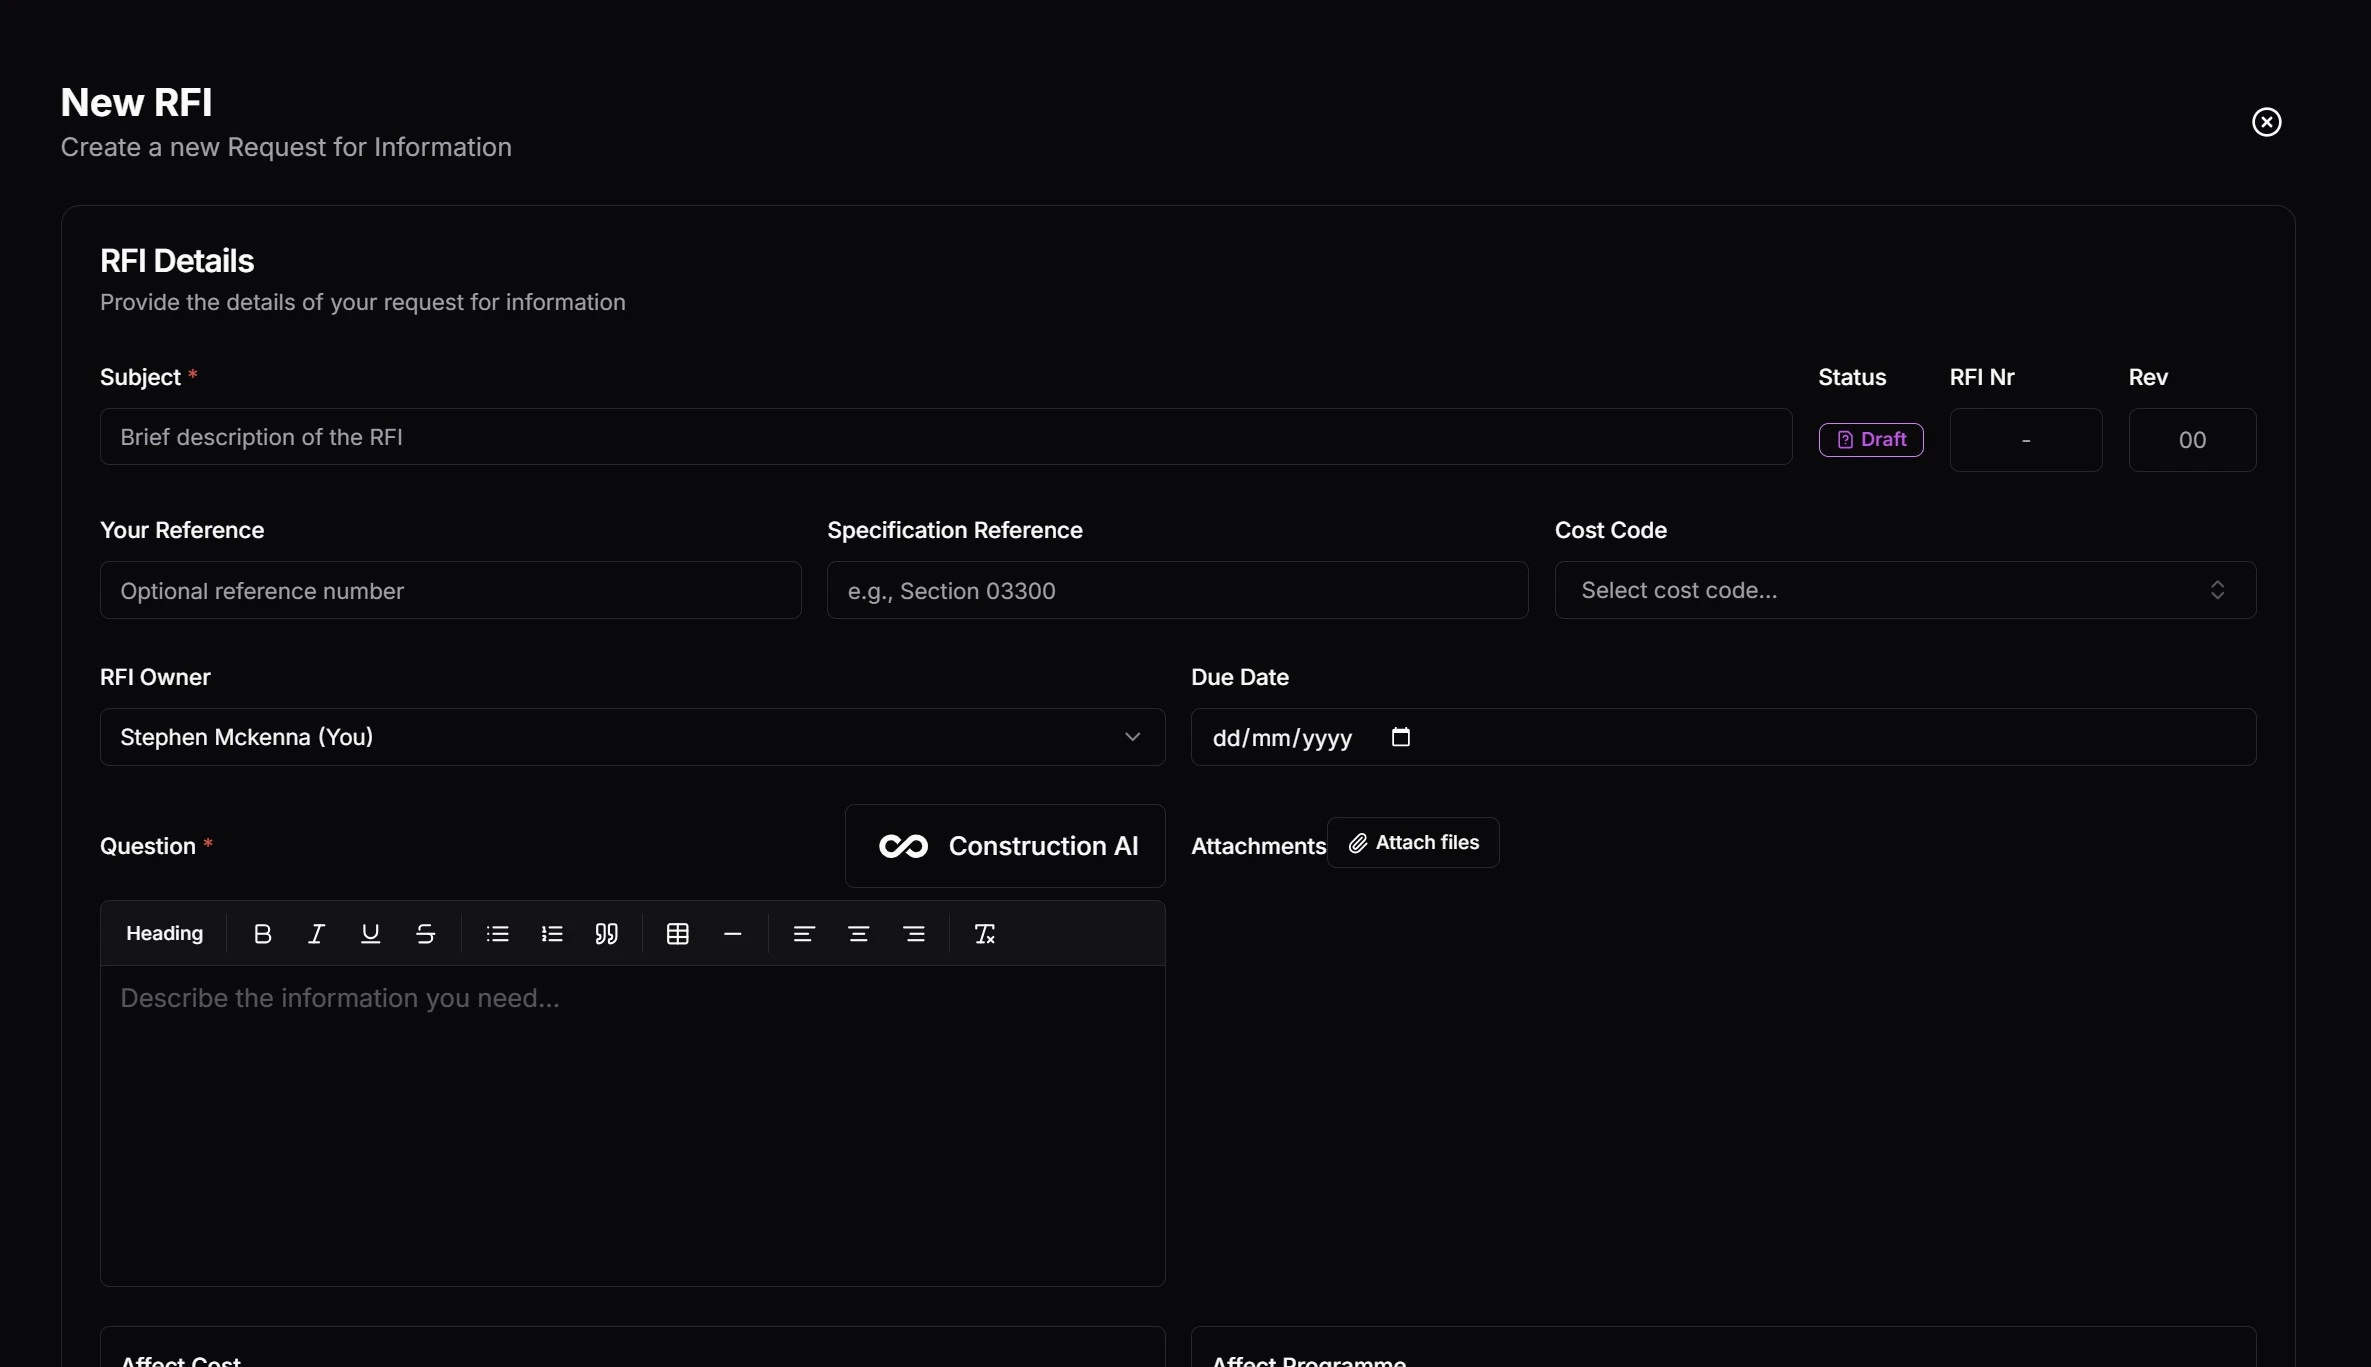Open the RFI Owner dropdown
Image resolution: width=2371 pixels, height=1367 pixels.
pos(632,737)
